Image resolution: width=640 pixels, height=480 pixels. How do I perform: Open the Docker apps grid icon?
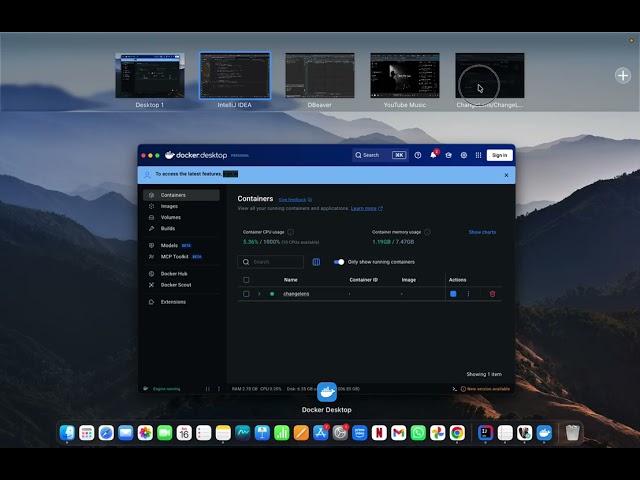point(478,155)
